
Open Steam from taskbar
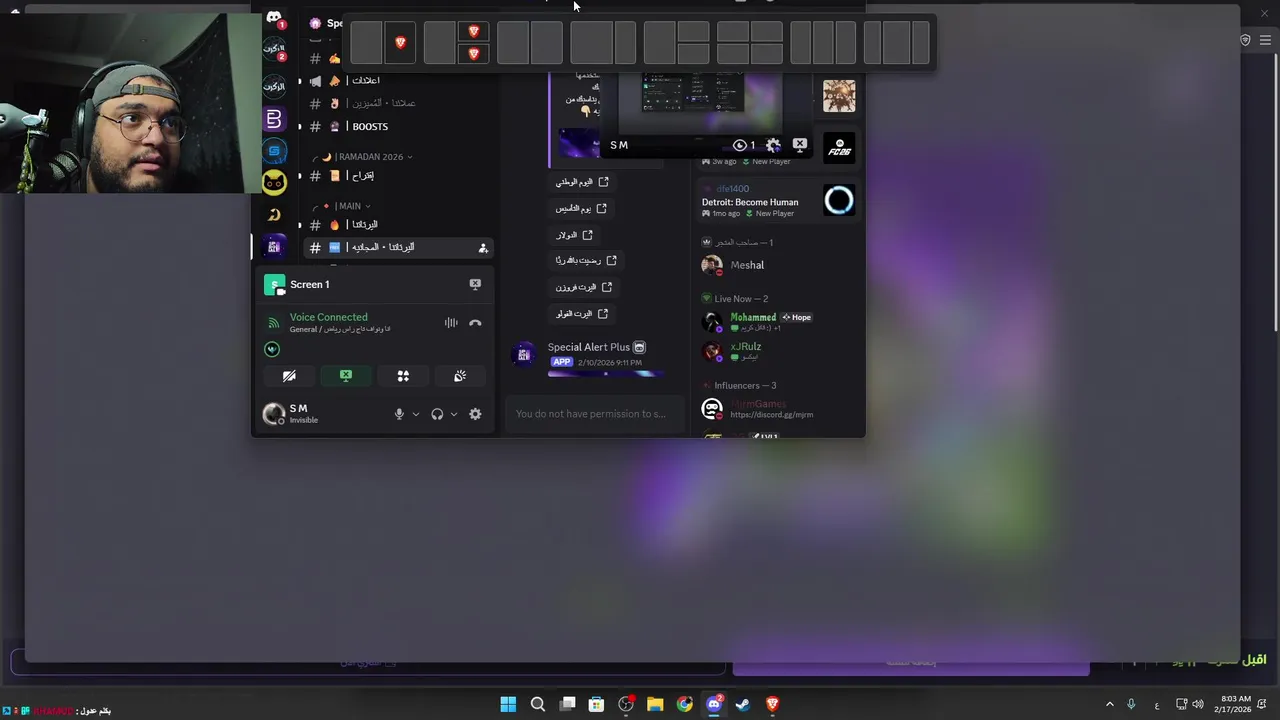pos(743,704)
